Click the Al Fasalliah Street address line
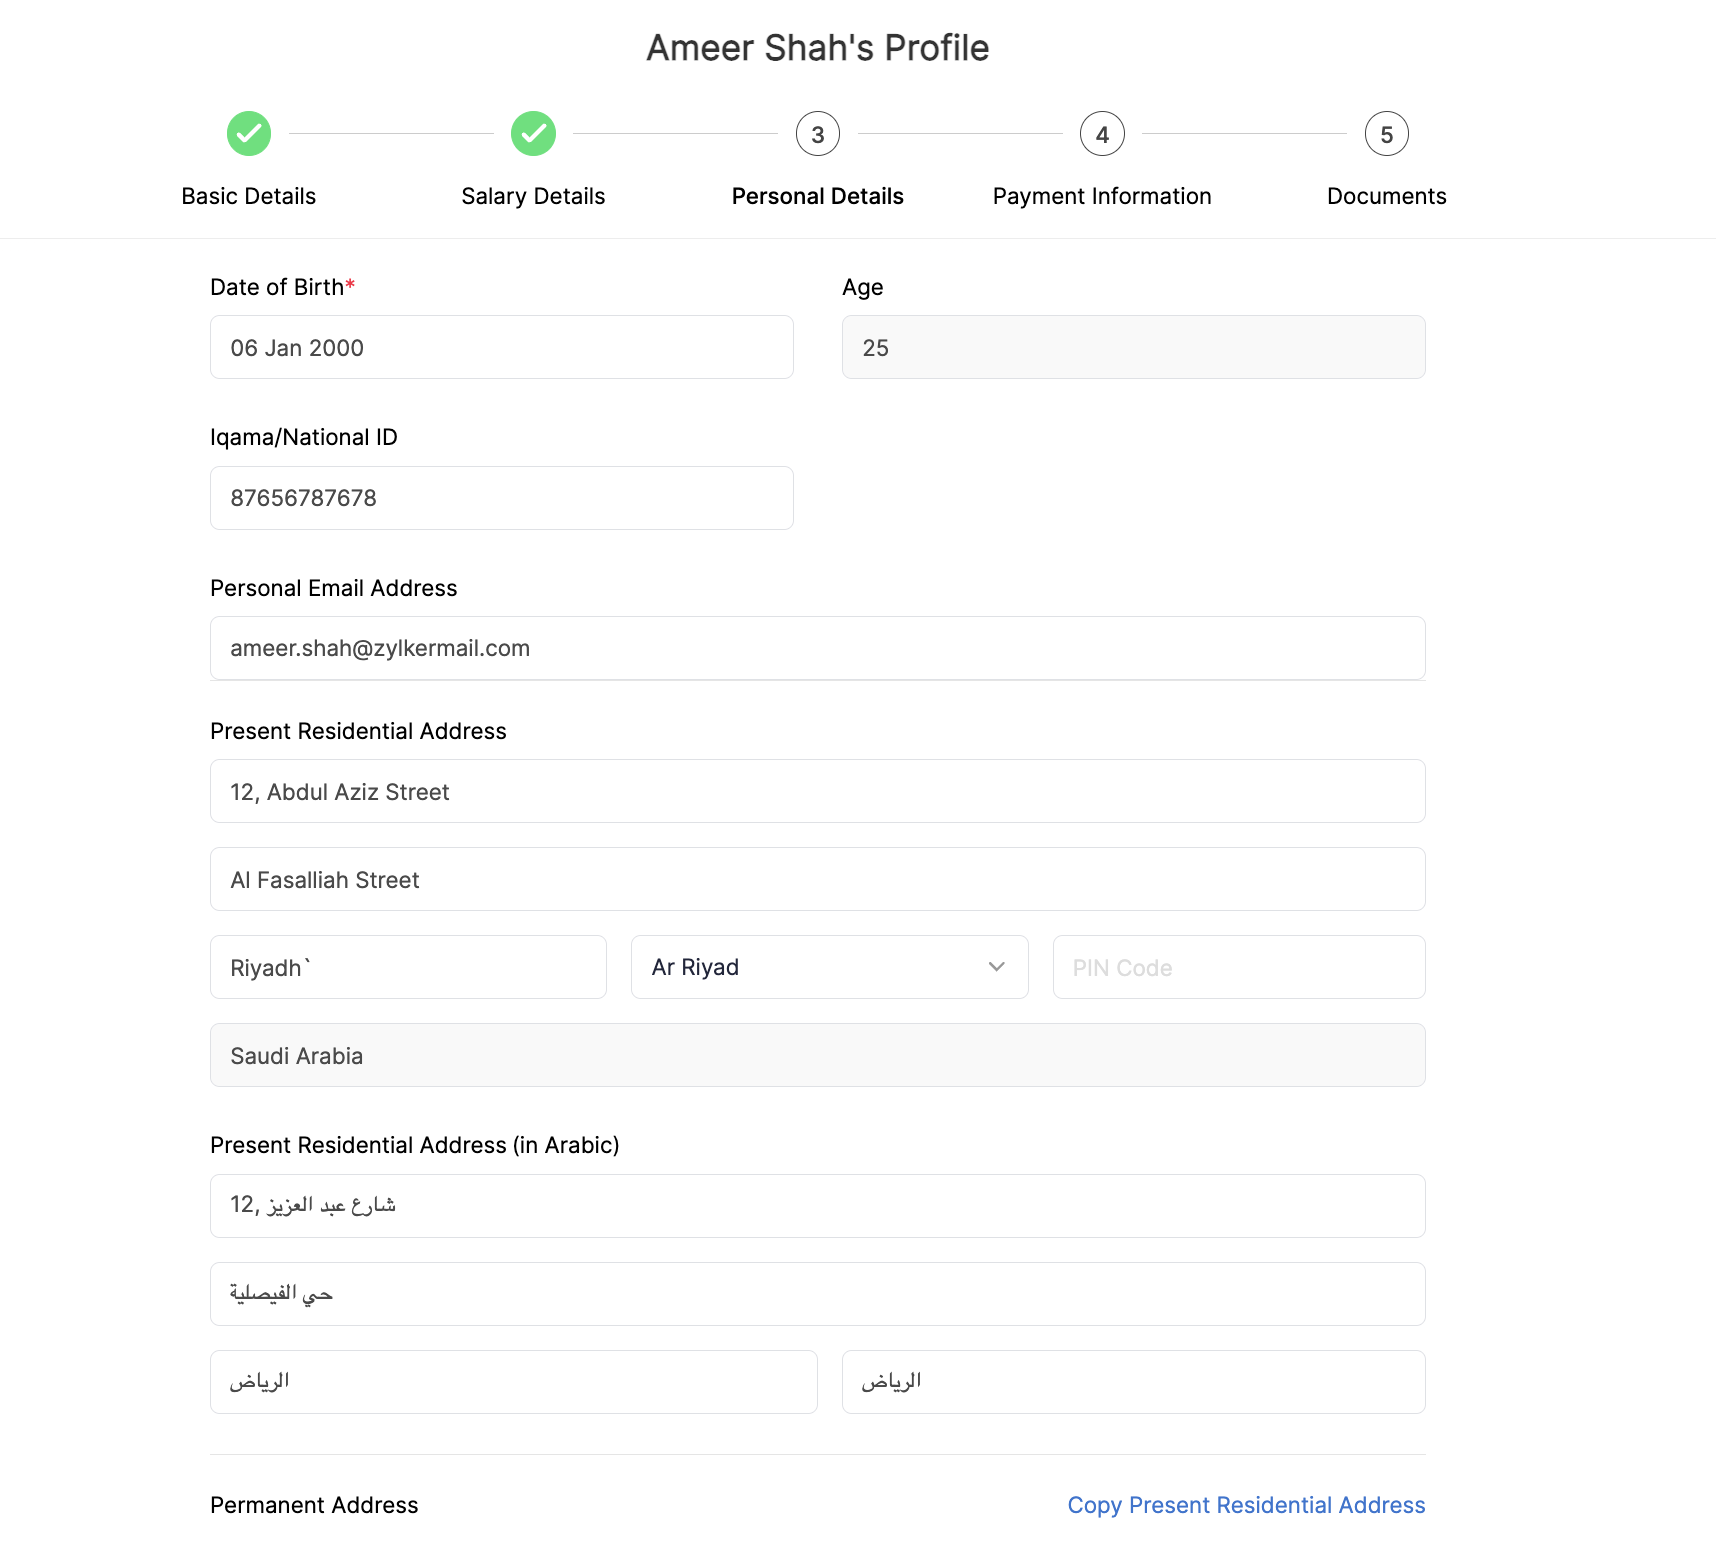This screenshot has width=1716, height=1546. 817,879
